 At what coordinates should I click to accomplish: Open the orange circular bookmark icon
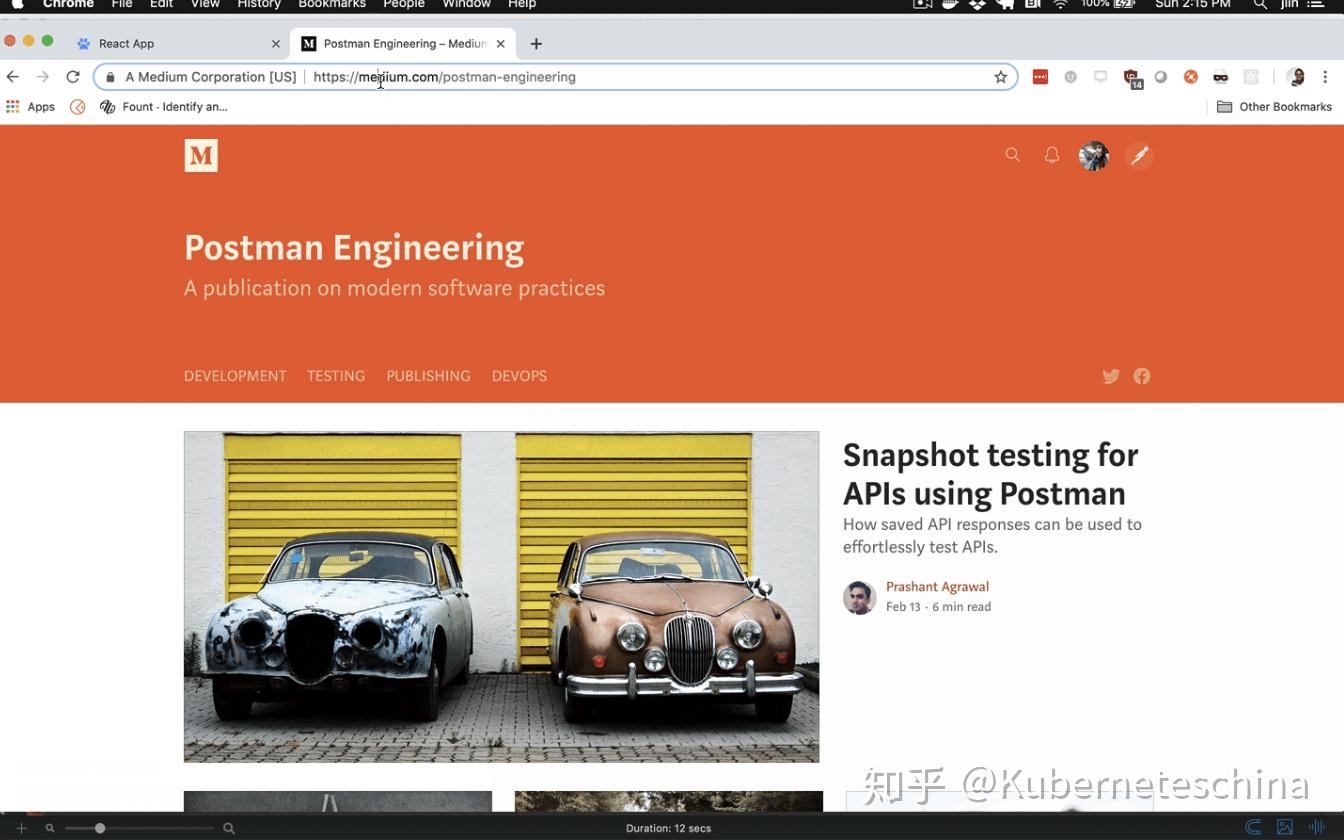click(77, 107)
